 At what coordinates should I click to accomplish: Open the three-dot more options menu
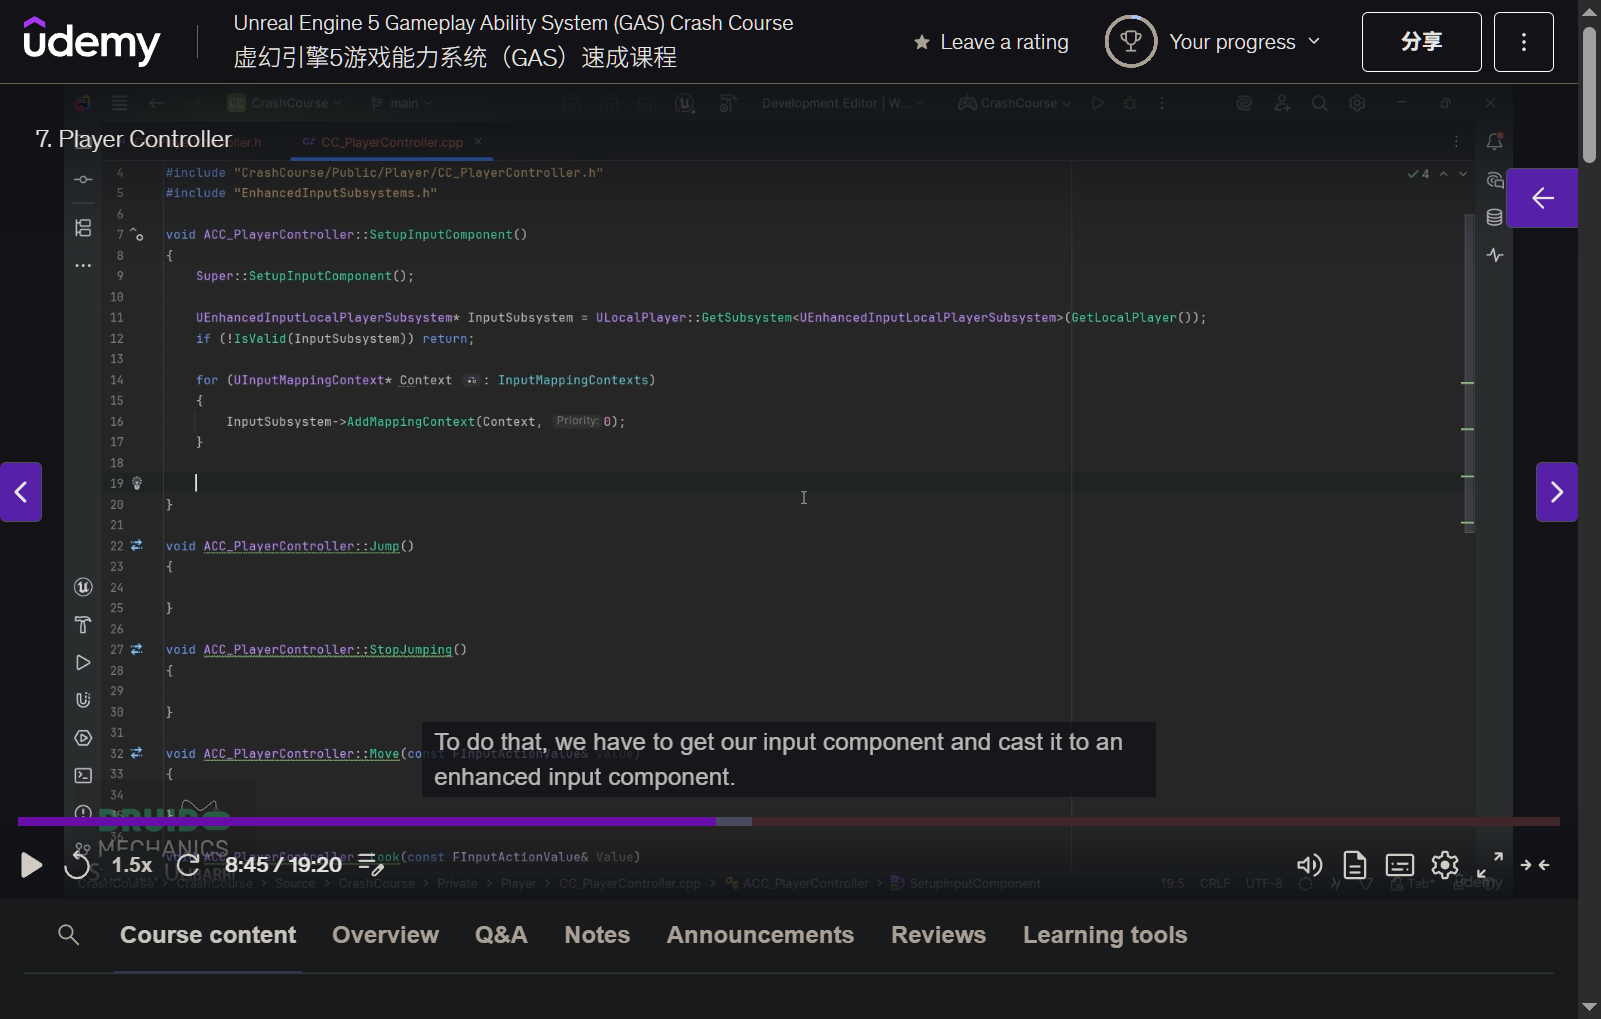[x=1523, y=42]
